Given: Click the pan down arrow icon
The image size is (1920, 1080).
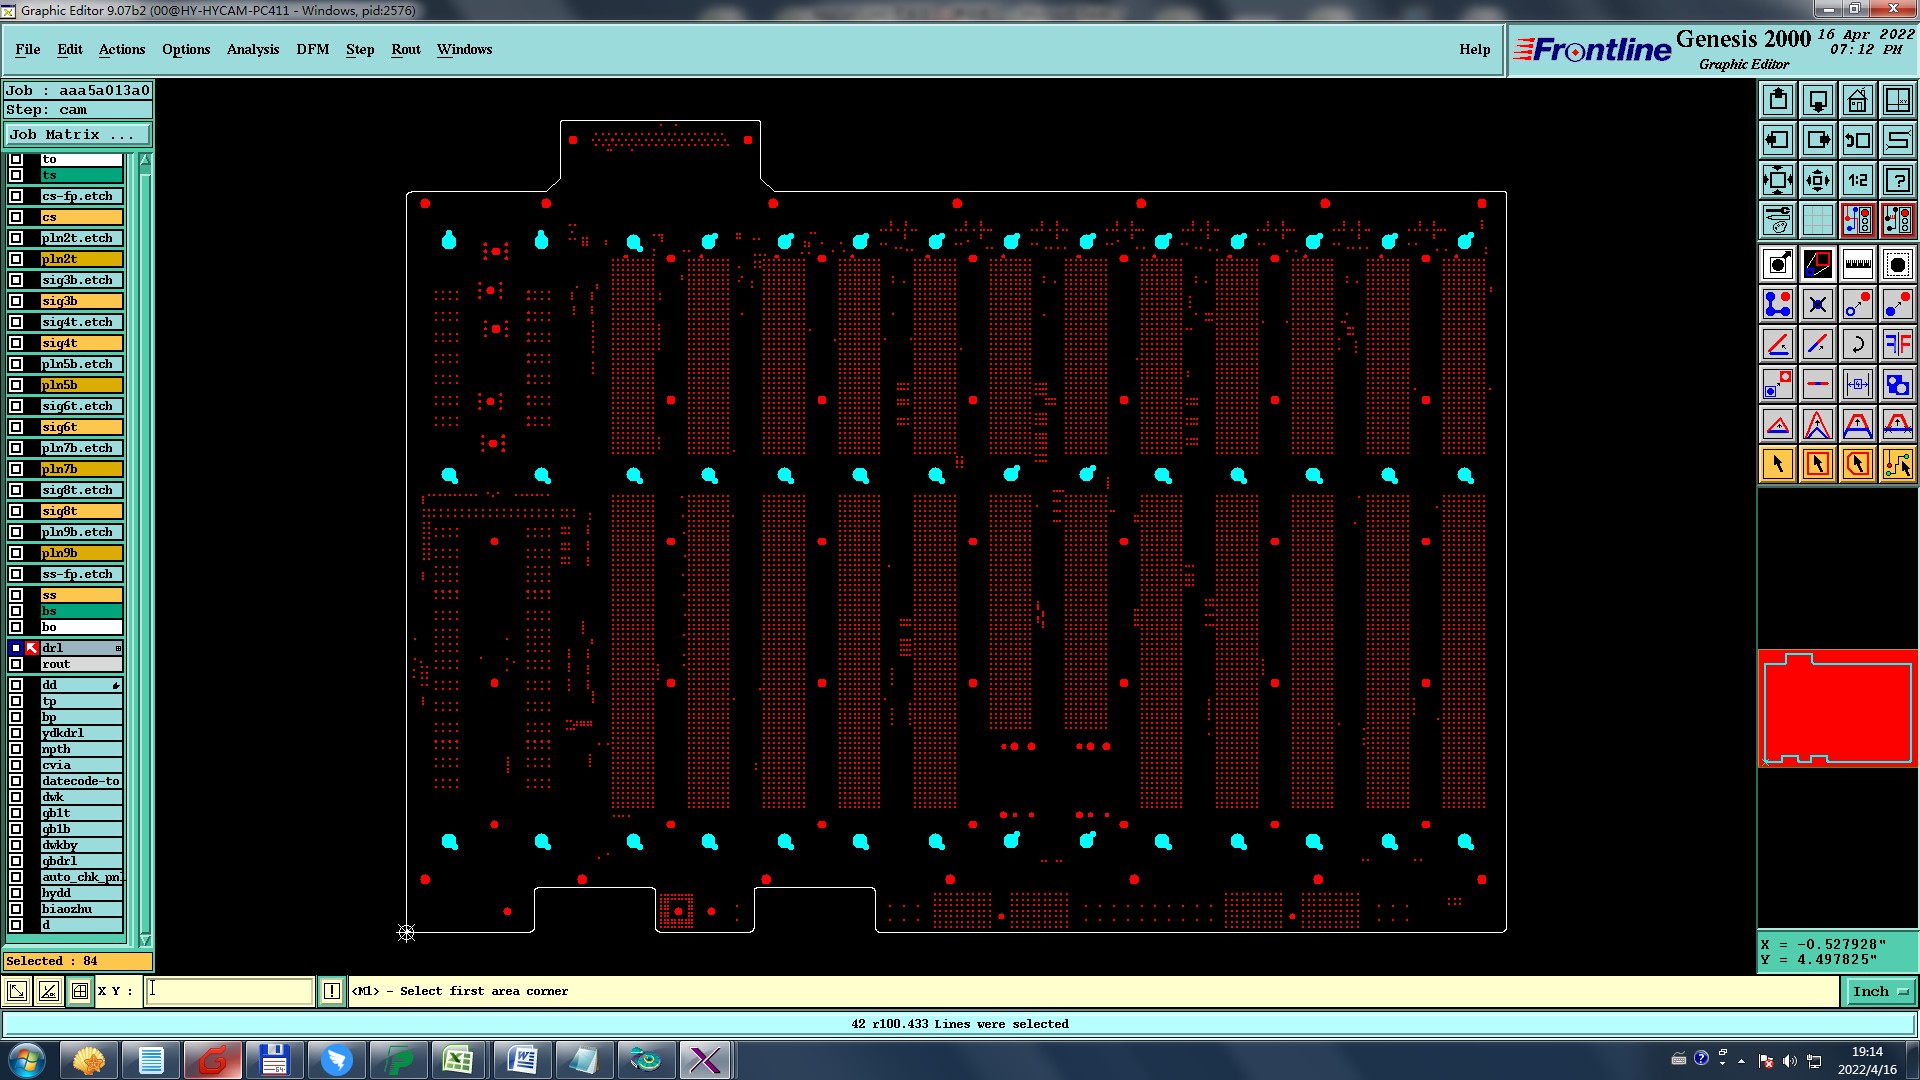Looking at the screenshot, I should (1818, 100).
